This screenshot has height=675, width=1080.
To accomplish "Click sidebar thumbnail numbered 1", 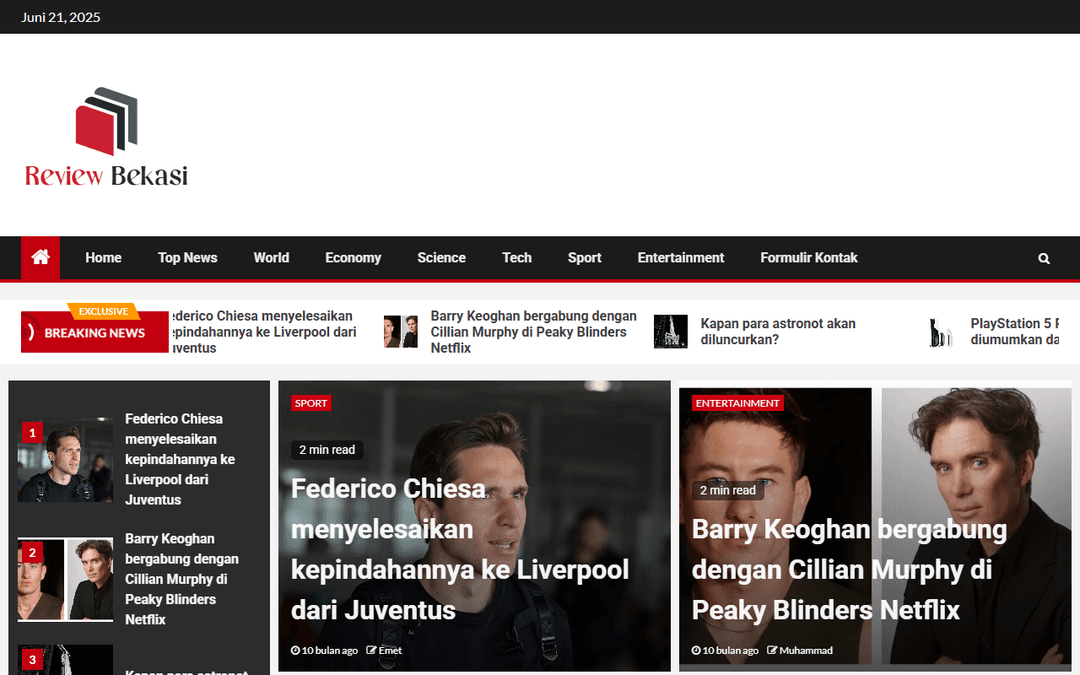I will (65, 459).
